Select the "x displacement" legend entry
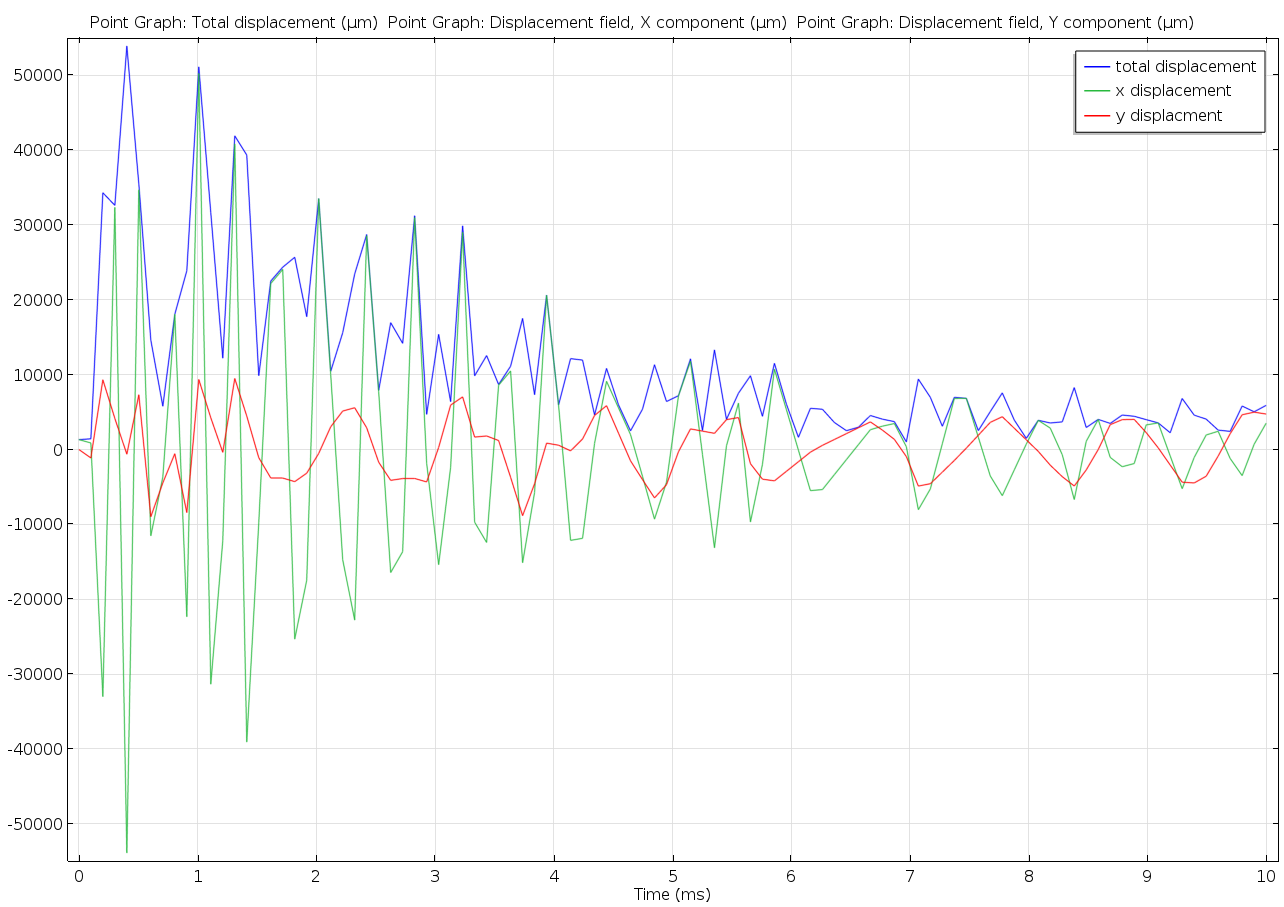The height and width of the screenshot is (907, 1284). pyautogui.click(x=1172, y=91)
